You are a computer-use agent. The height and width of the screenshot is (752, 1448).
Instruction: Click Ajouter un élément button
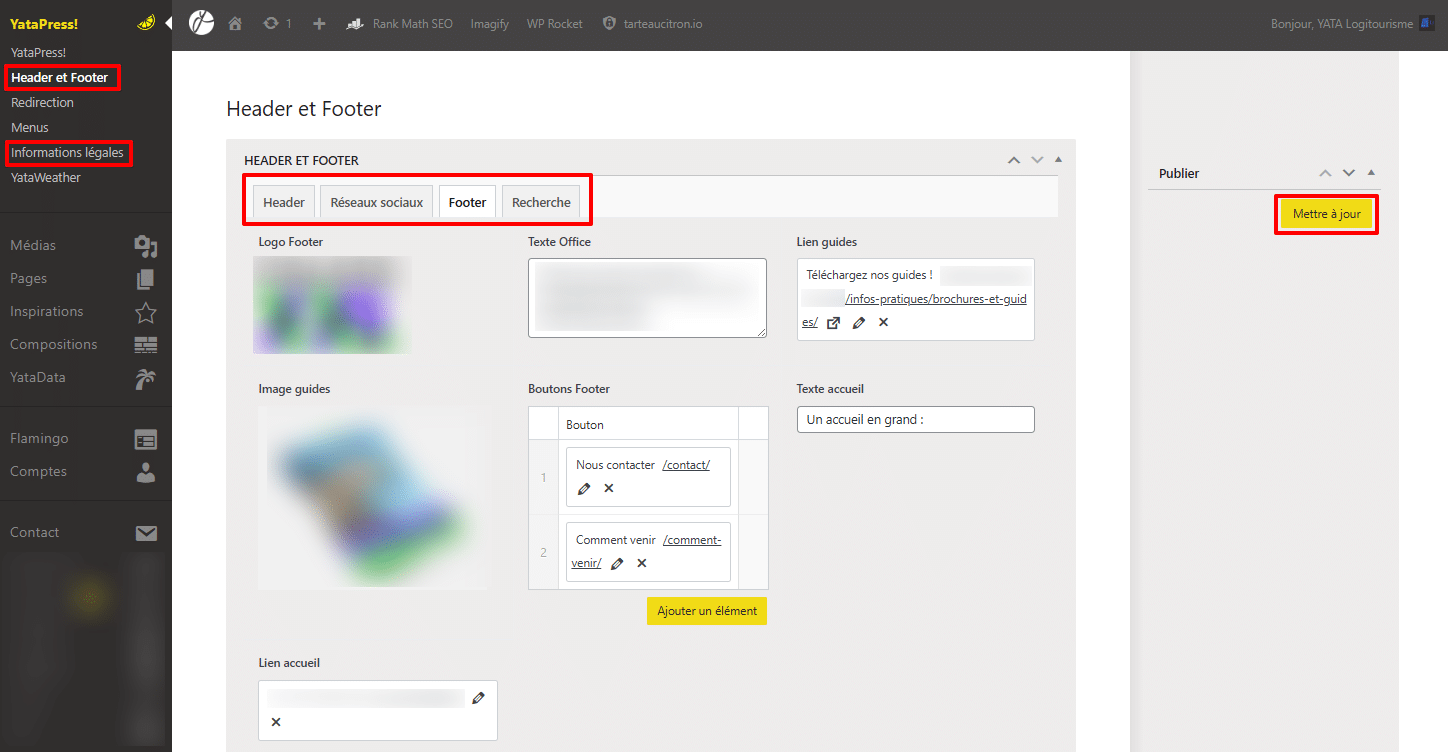tap(706, 610)
